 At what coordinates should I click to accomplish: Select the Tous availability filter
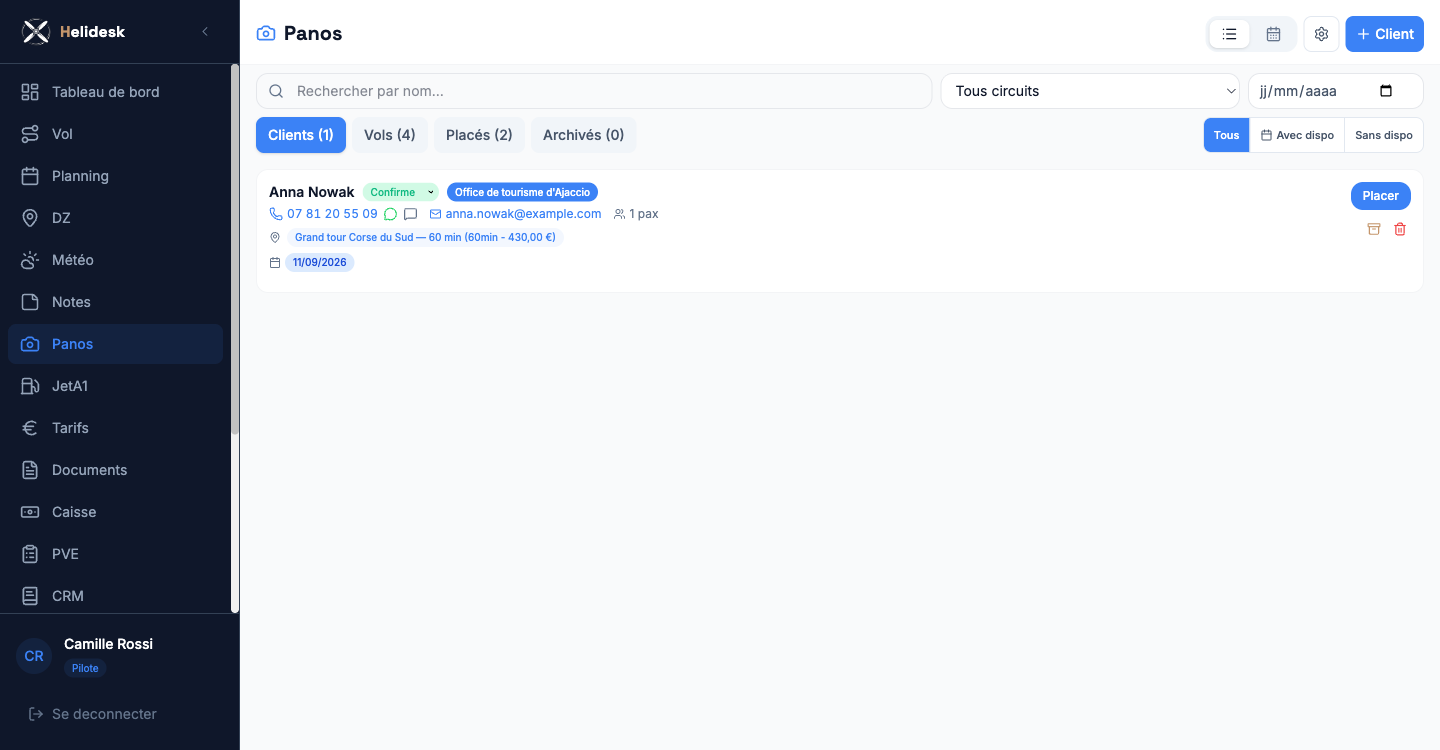point(1227,135)
